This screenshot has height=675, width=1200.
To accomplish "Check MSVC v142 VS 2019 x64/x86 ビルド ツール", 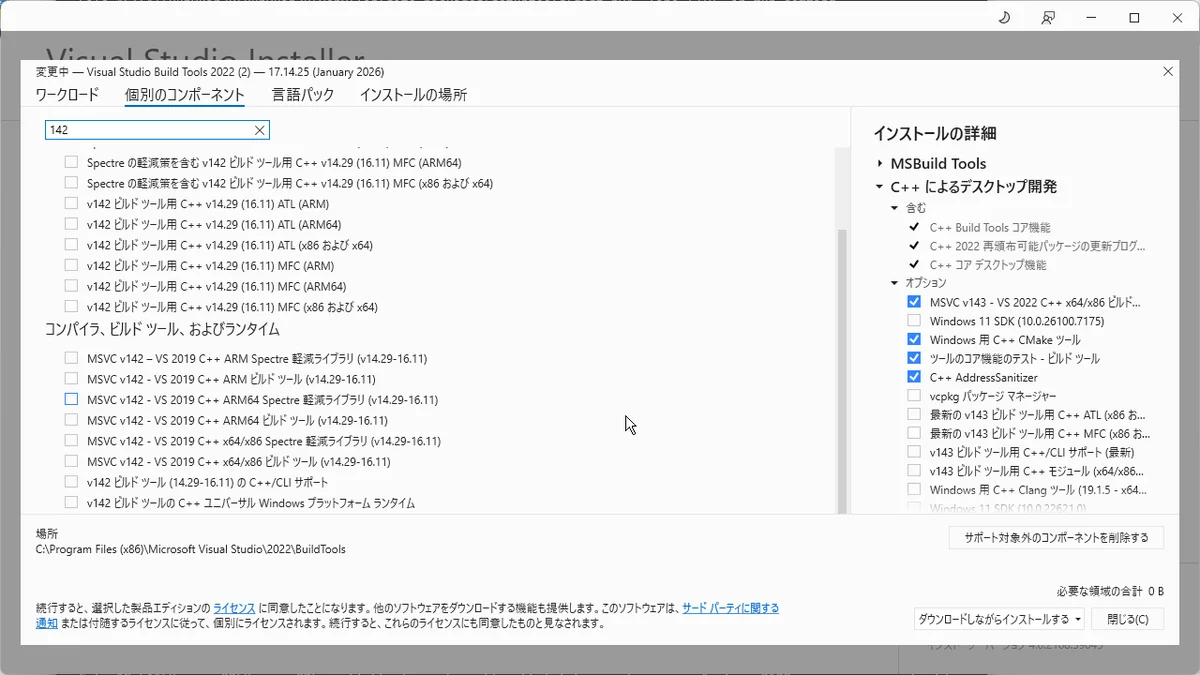I will tap(71, 462).
